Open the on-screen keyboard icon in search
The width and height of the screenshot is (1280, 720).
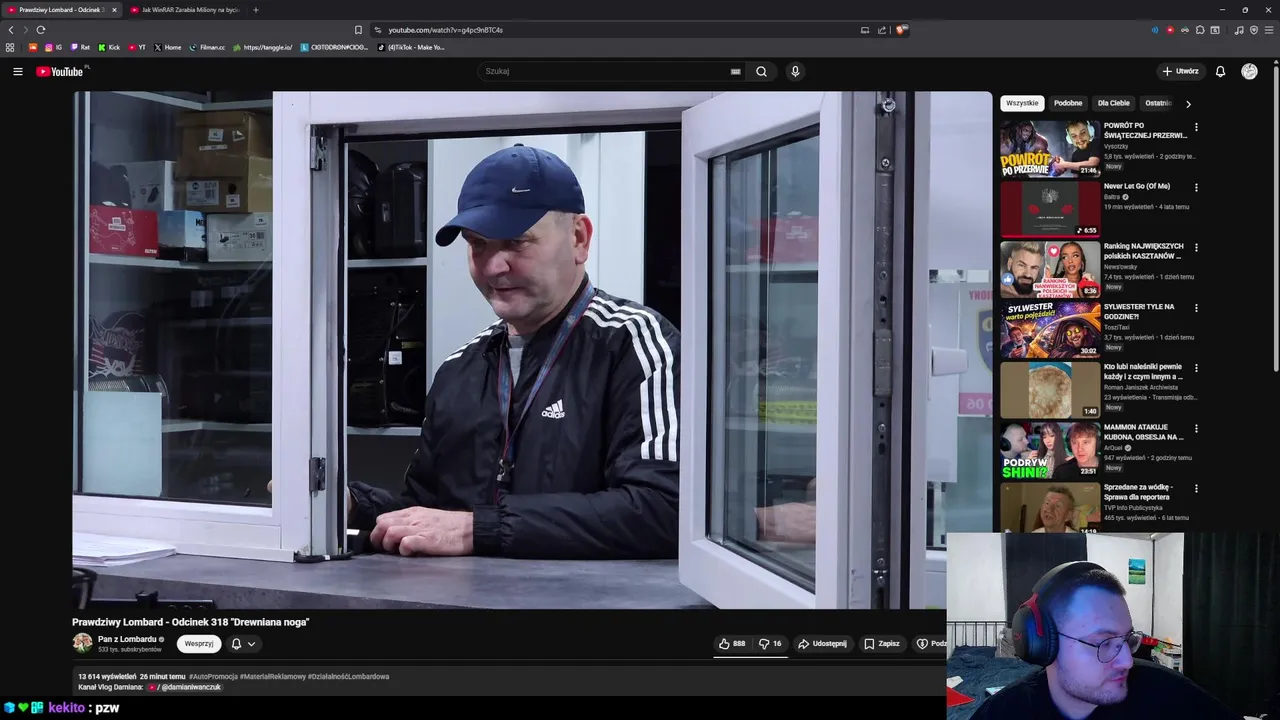pyautogui.click(x=736, y=71)
